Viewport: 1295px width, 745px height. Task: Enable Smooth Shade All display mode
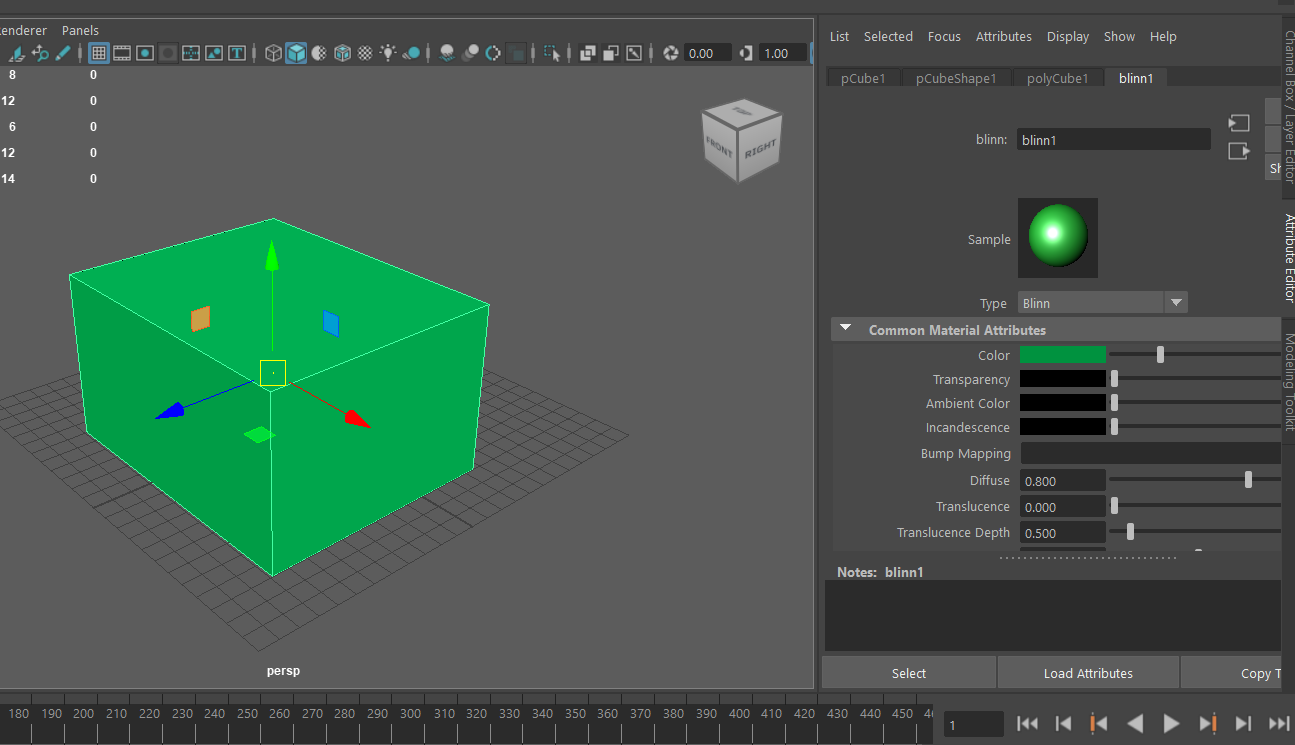[x=298, y=52]
